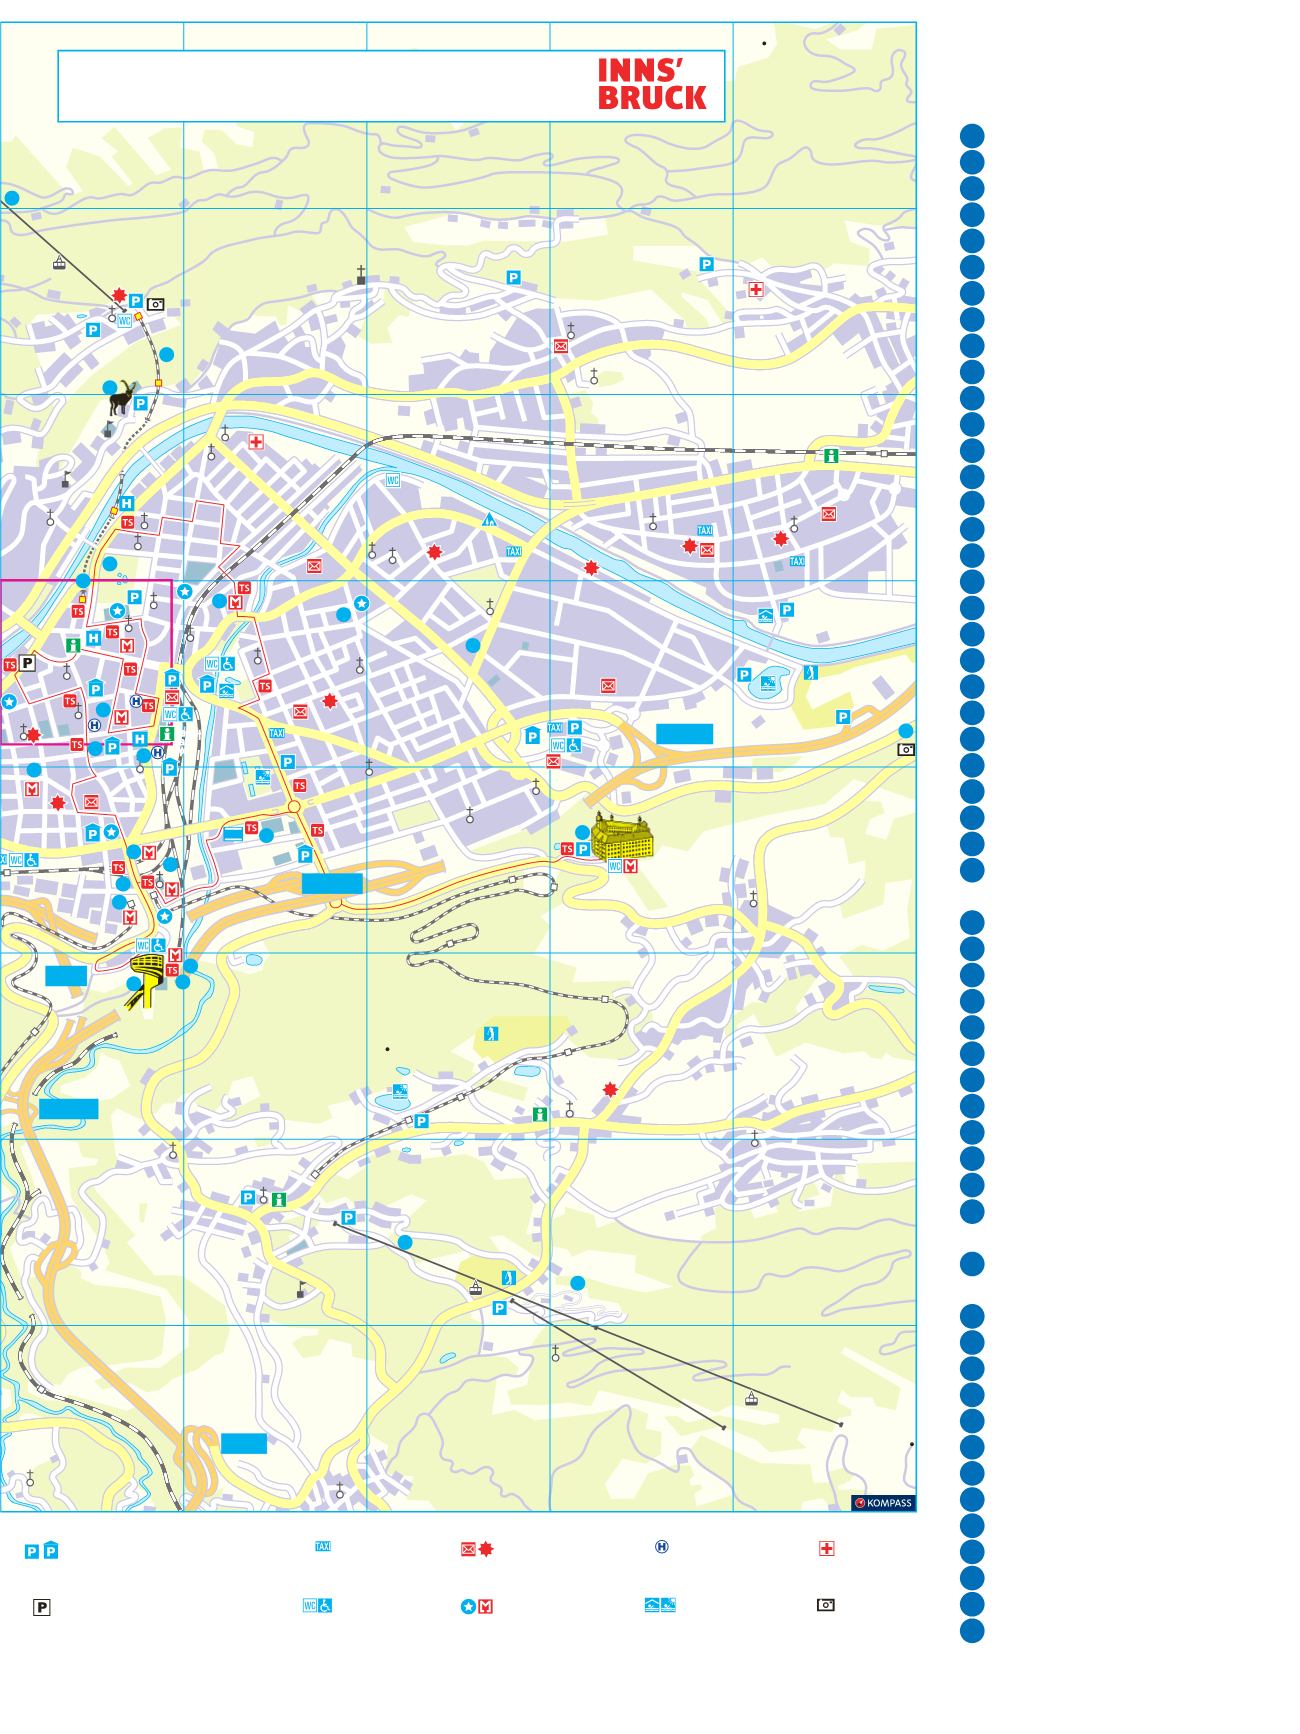
Task: Select black parking sign inside the magenta frame
Action: [x=27, y=662]
